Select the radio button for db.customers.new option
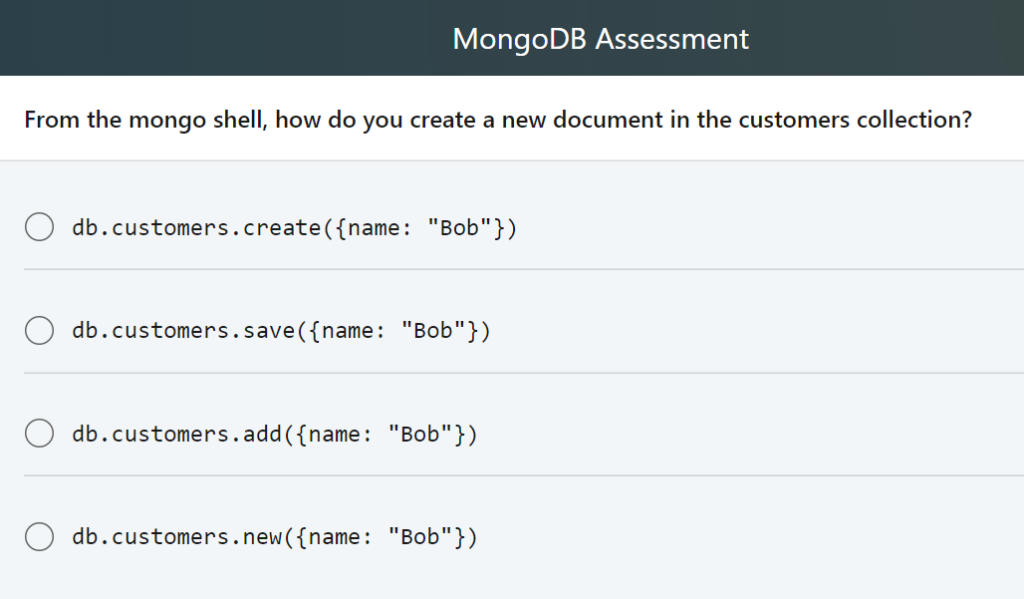Screen dimensions: 1024x599 [39, 536]
